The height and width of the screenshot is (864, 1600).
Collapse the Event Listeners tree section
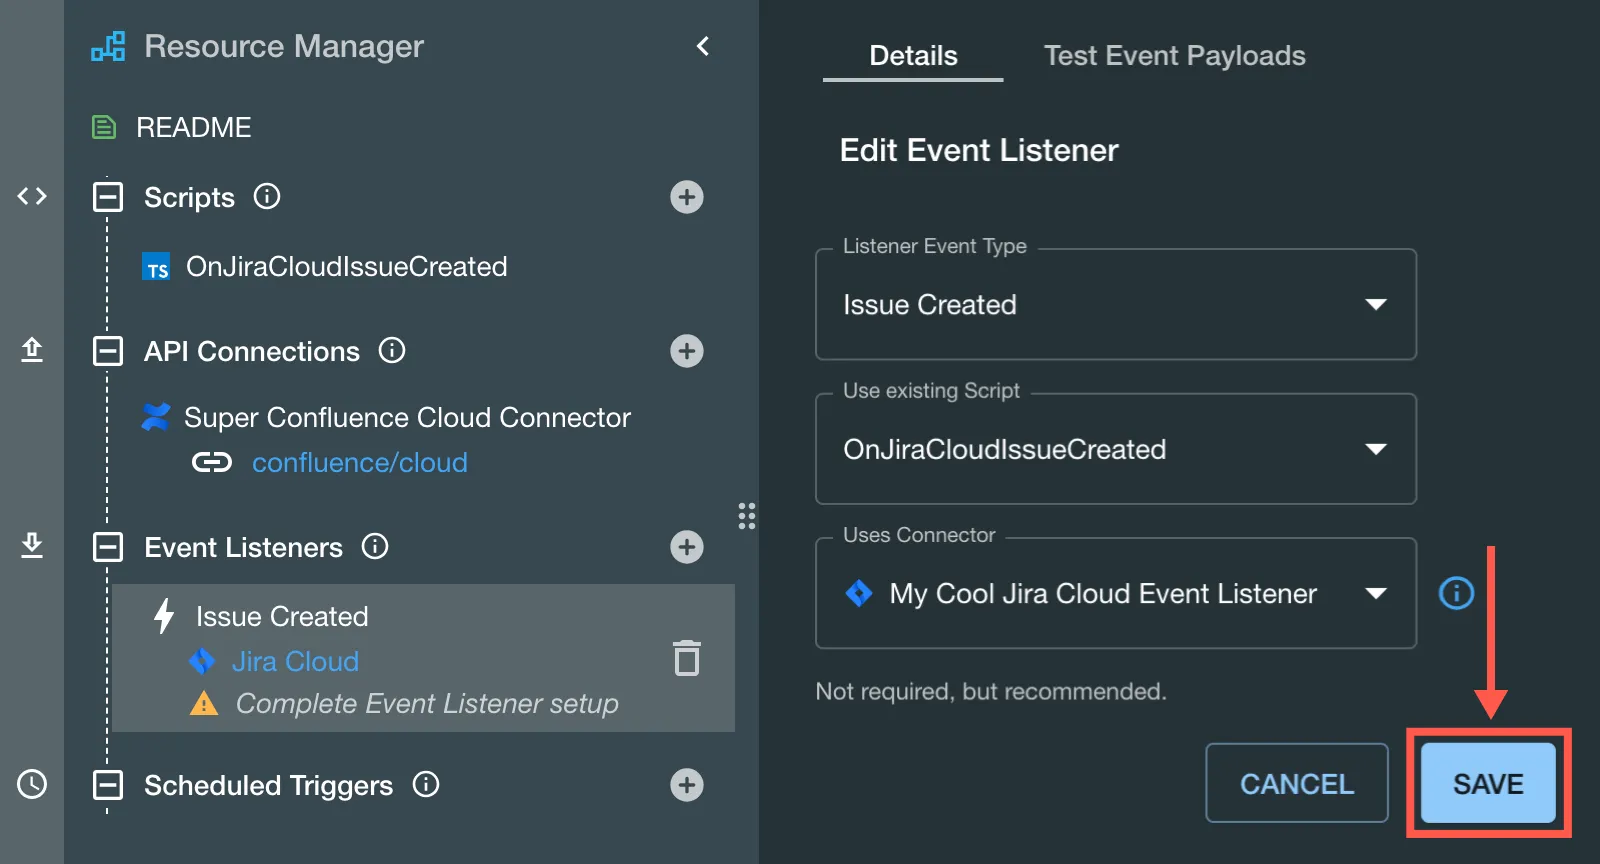pos(108,547)
